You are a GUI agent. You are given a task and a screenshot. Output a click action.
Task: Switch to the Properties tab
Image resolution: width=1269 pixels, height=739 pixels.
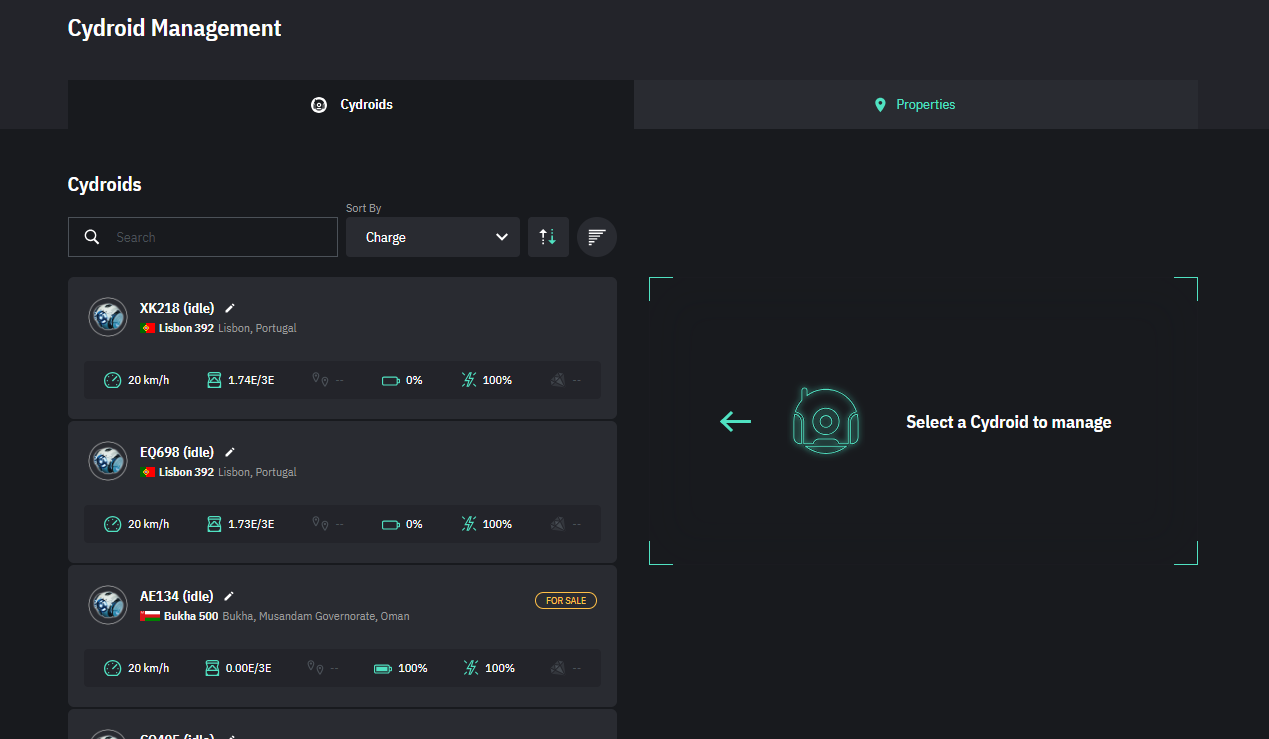click(x=915, y=104)
